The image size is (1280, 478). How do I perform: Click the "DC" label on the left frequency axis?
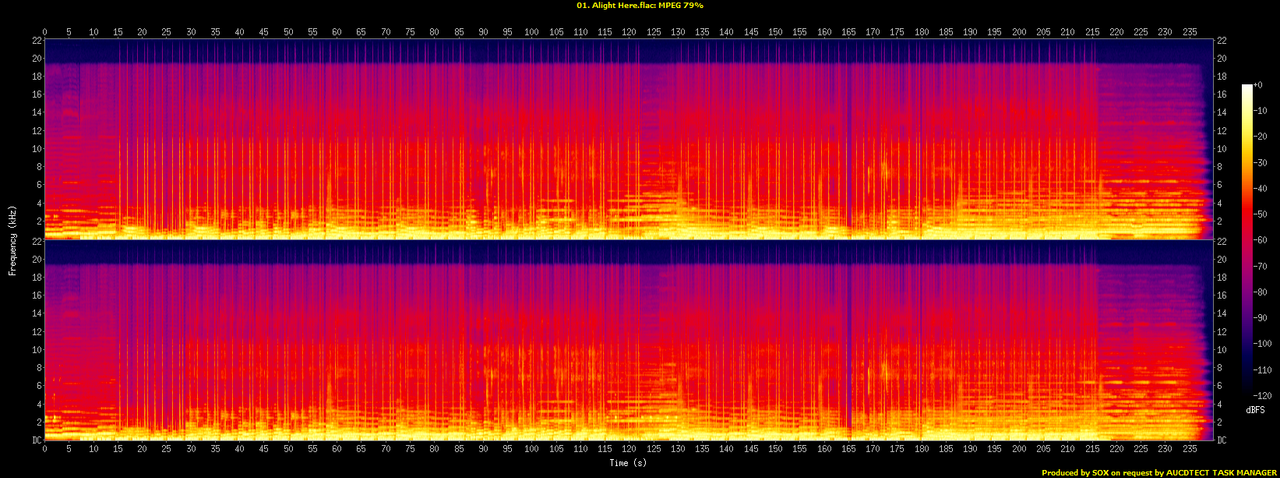35,440
